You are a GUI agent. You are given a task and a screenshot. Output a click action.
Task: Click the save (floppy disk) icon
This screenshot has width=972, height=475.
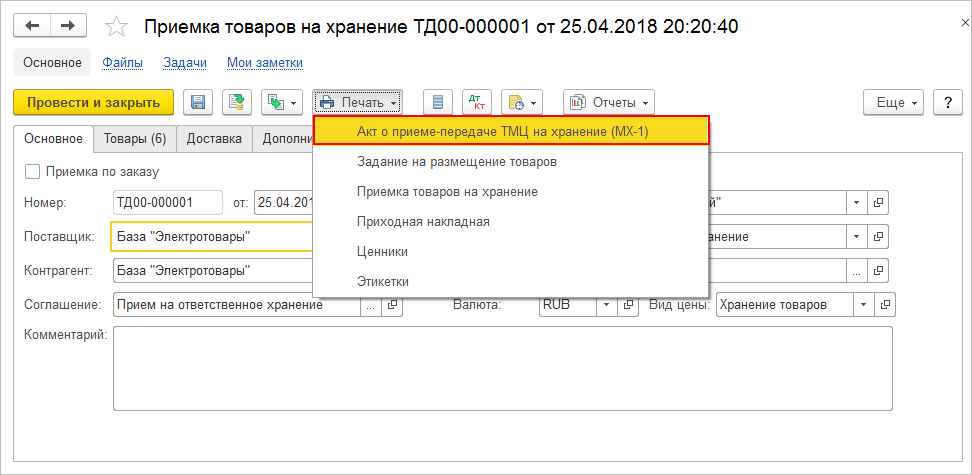coord(198,102)
